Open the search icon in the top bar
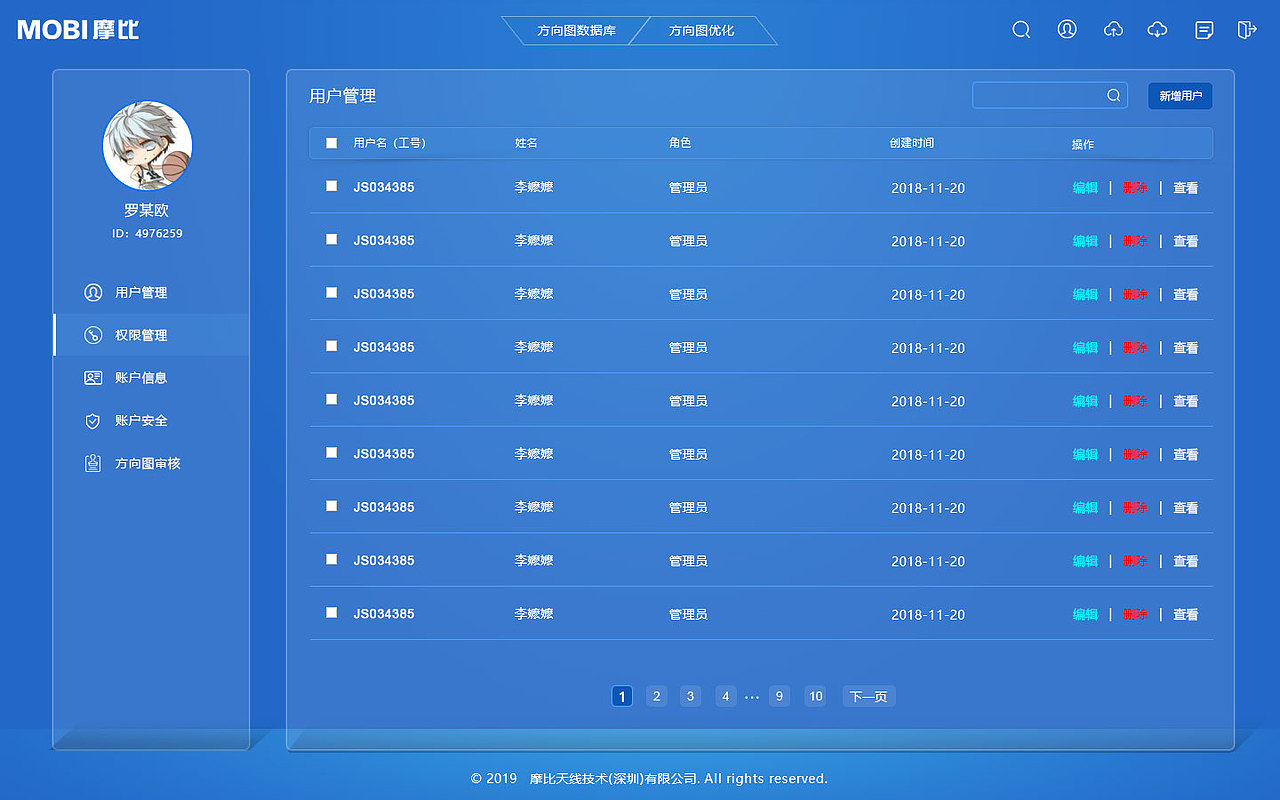 coord(1021,30)
